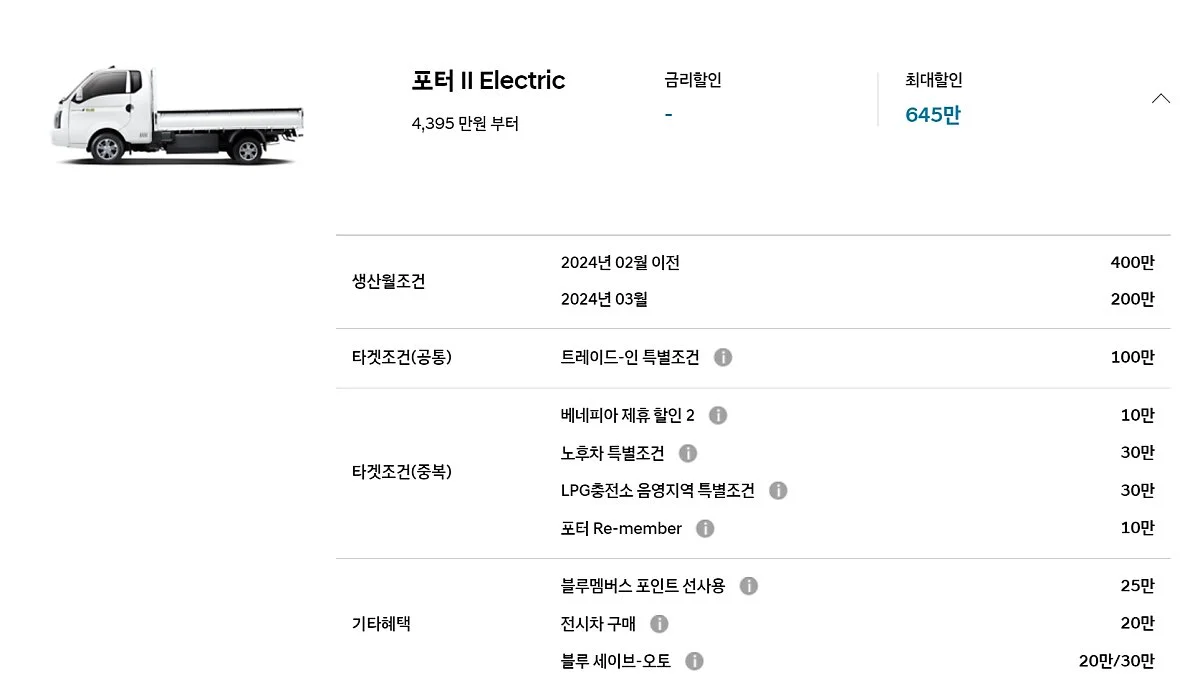Click info icon beside 전시차 구매

tap(659, 623)
